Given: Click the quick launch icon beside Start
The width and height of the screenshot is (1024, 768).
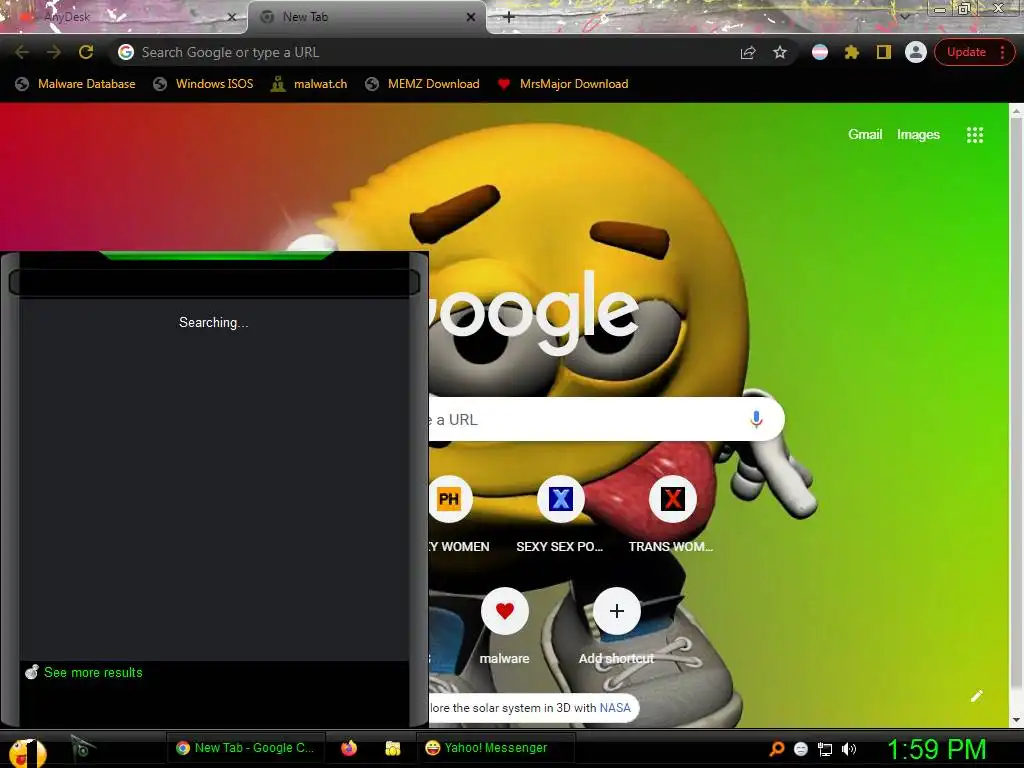Looking at the screenshot, I should [x=82, y=748].
